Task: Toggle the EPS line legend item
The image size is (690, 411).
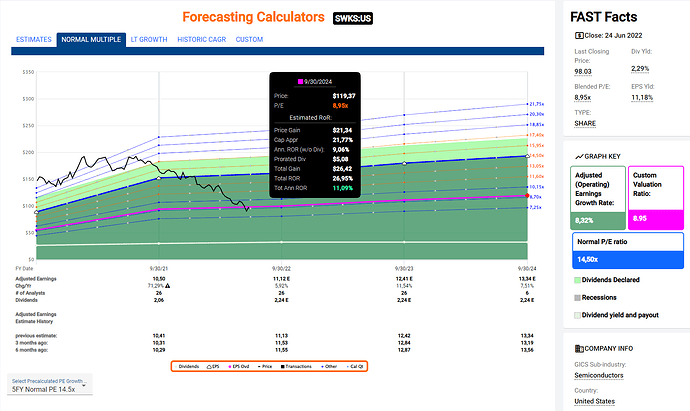Action: point(212,366)
